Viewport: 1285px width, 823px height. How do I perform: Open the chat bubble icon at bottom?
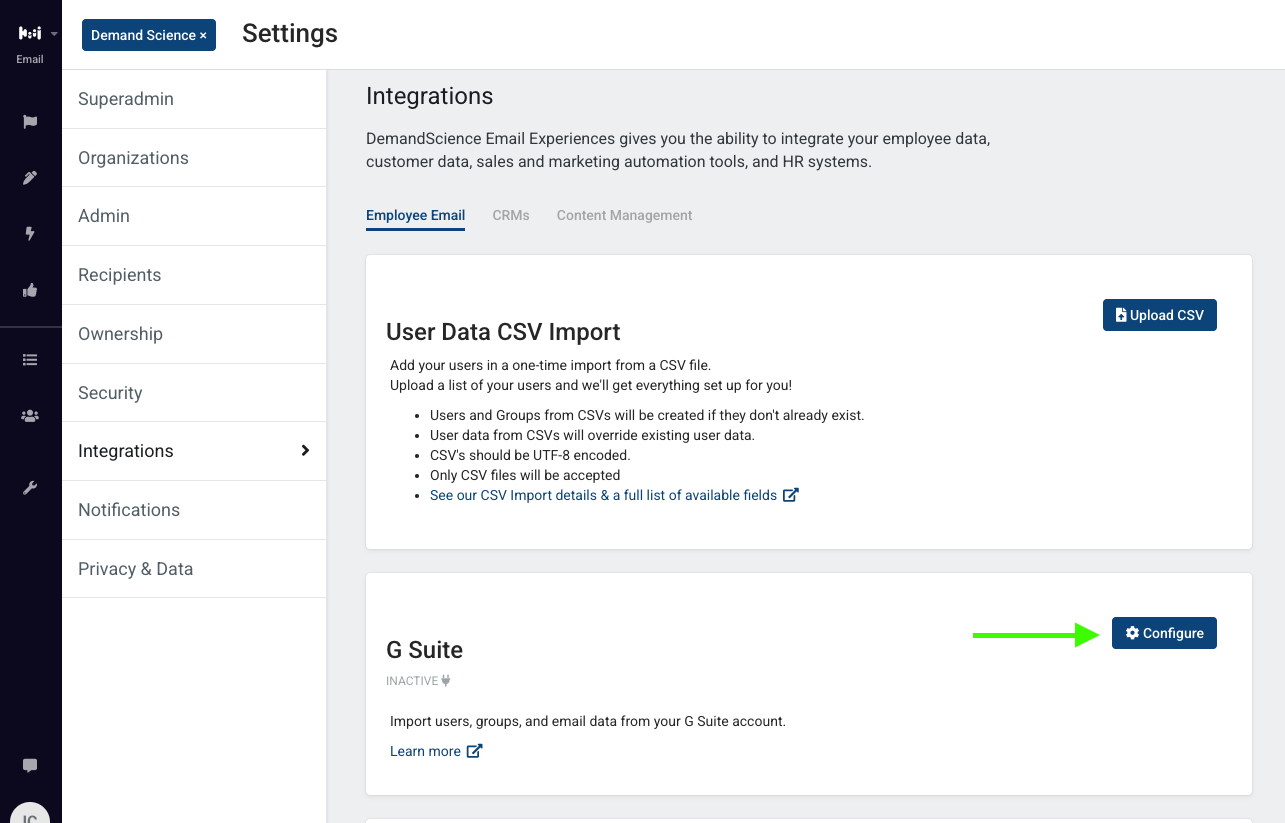[x=30, y=766]
